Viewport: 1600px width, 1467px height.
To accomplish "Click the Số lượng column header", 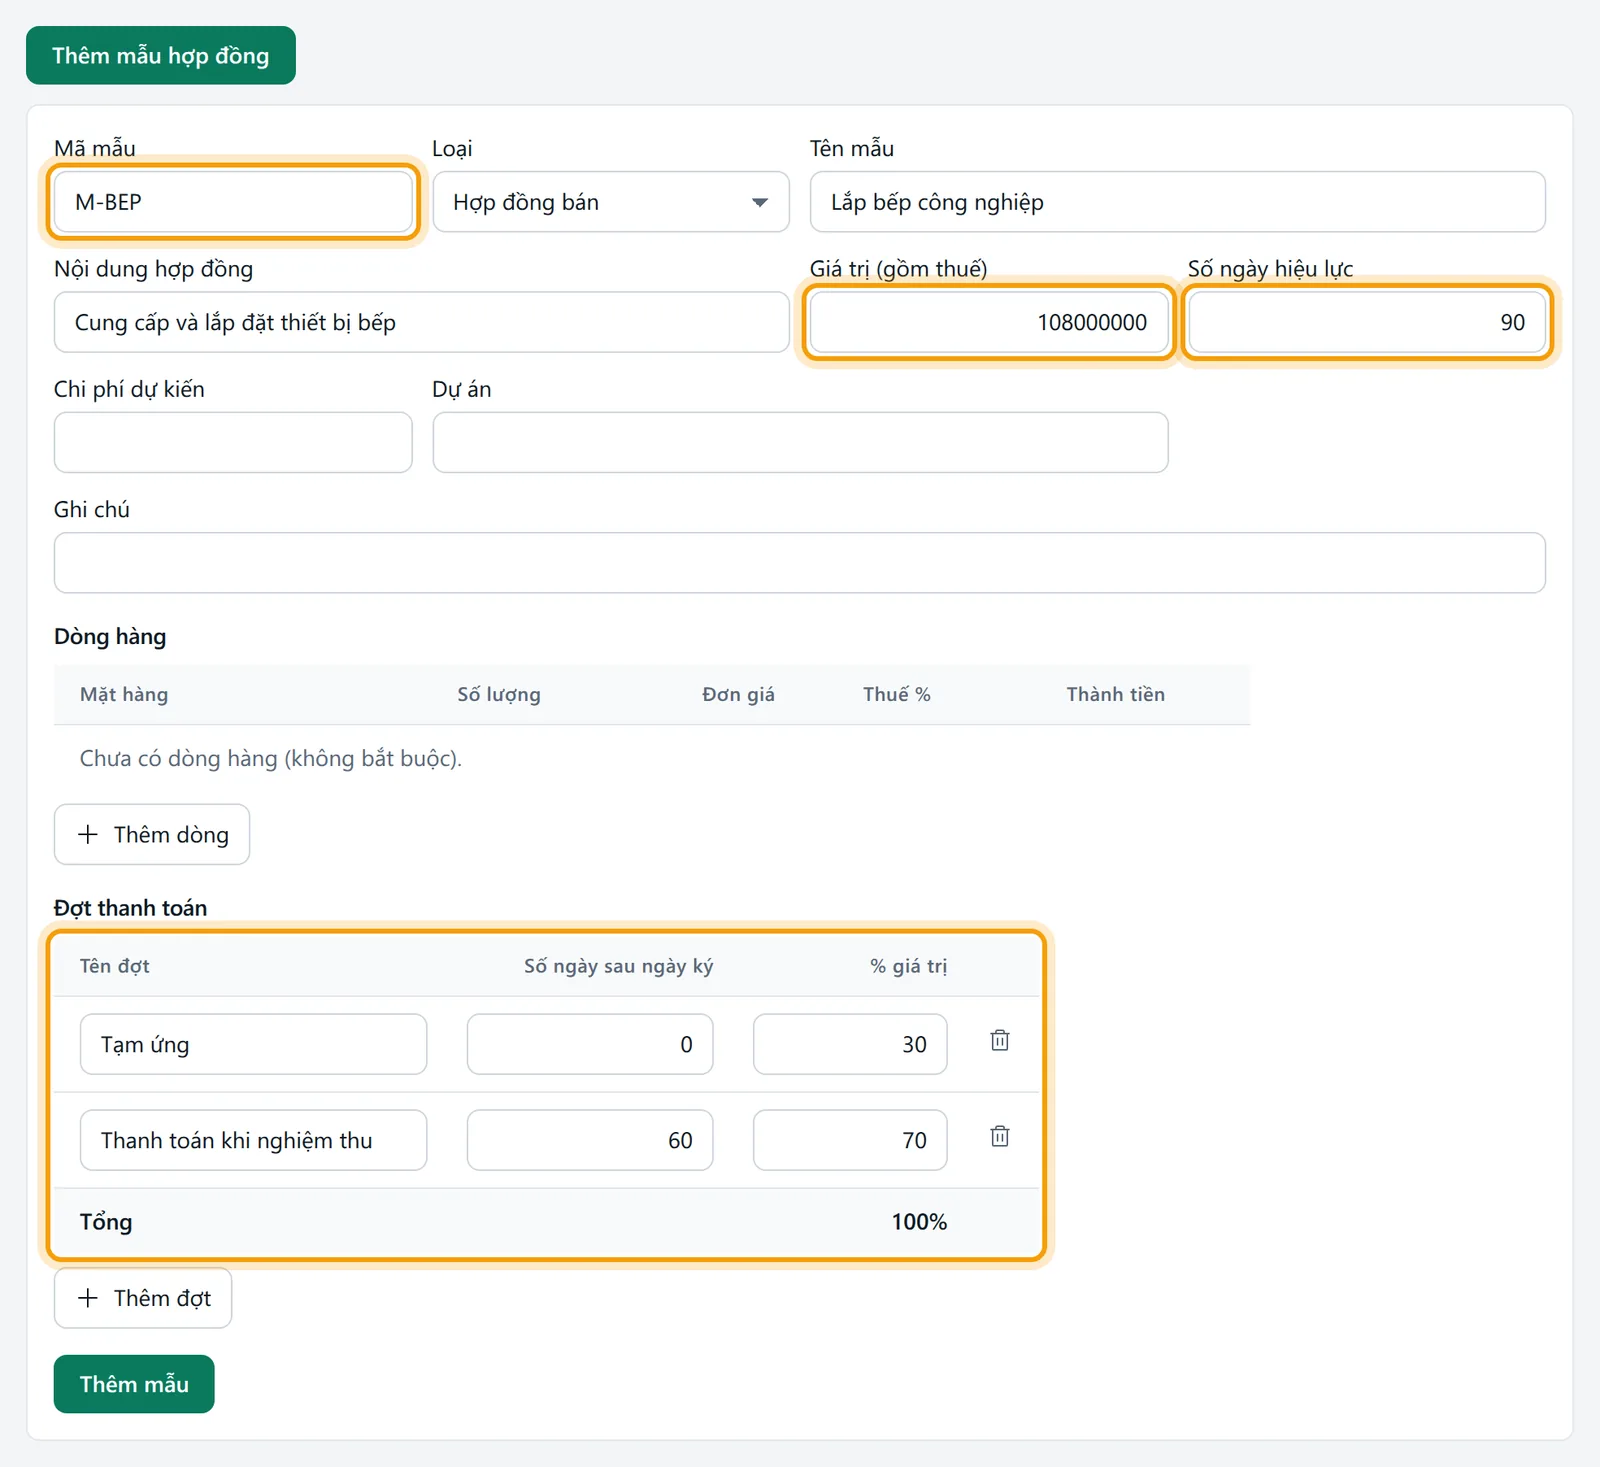I will point(499,694).
